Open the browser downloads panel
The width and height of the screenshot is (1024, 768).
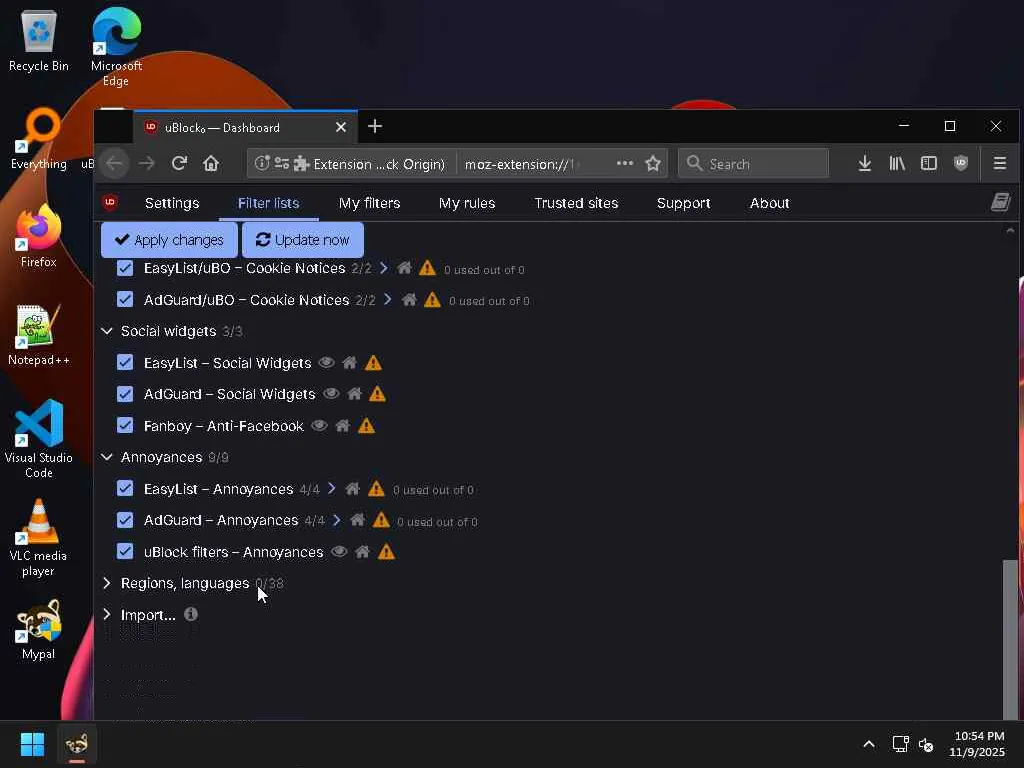(865, 163)
